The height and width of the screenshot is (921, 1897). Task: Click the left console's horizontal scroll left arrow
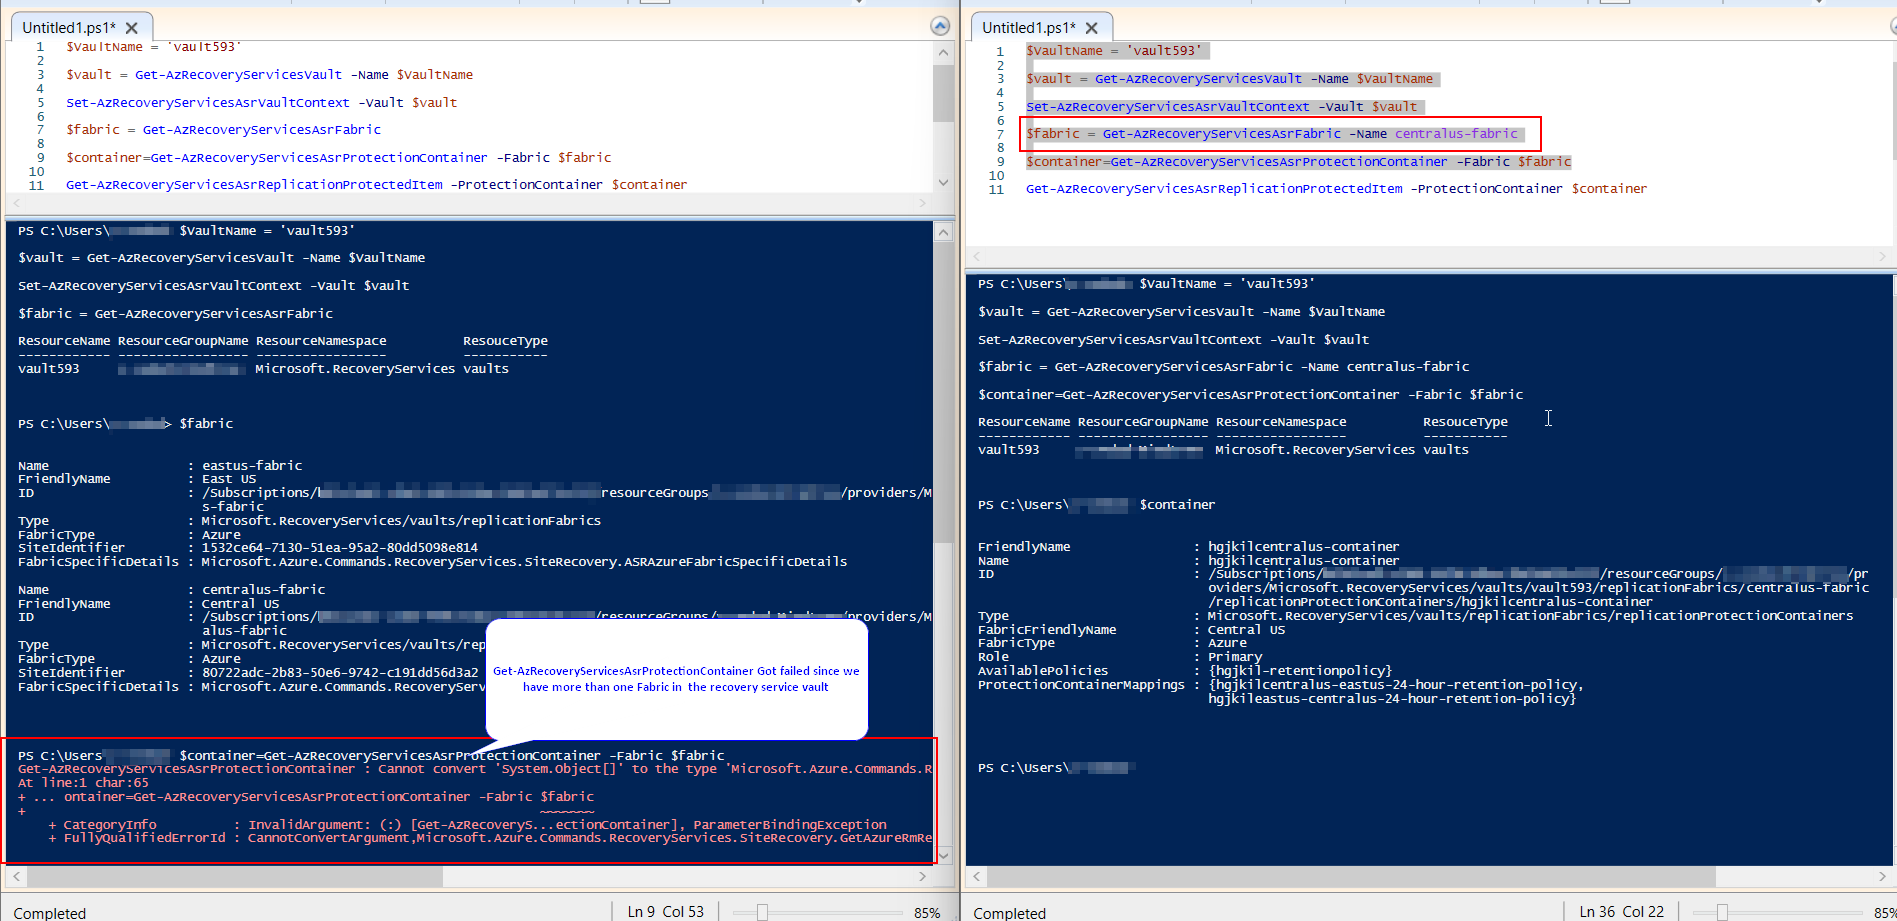(15, 876)
